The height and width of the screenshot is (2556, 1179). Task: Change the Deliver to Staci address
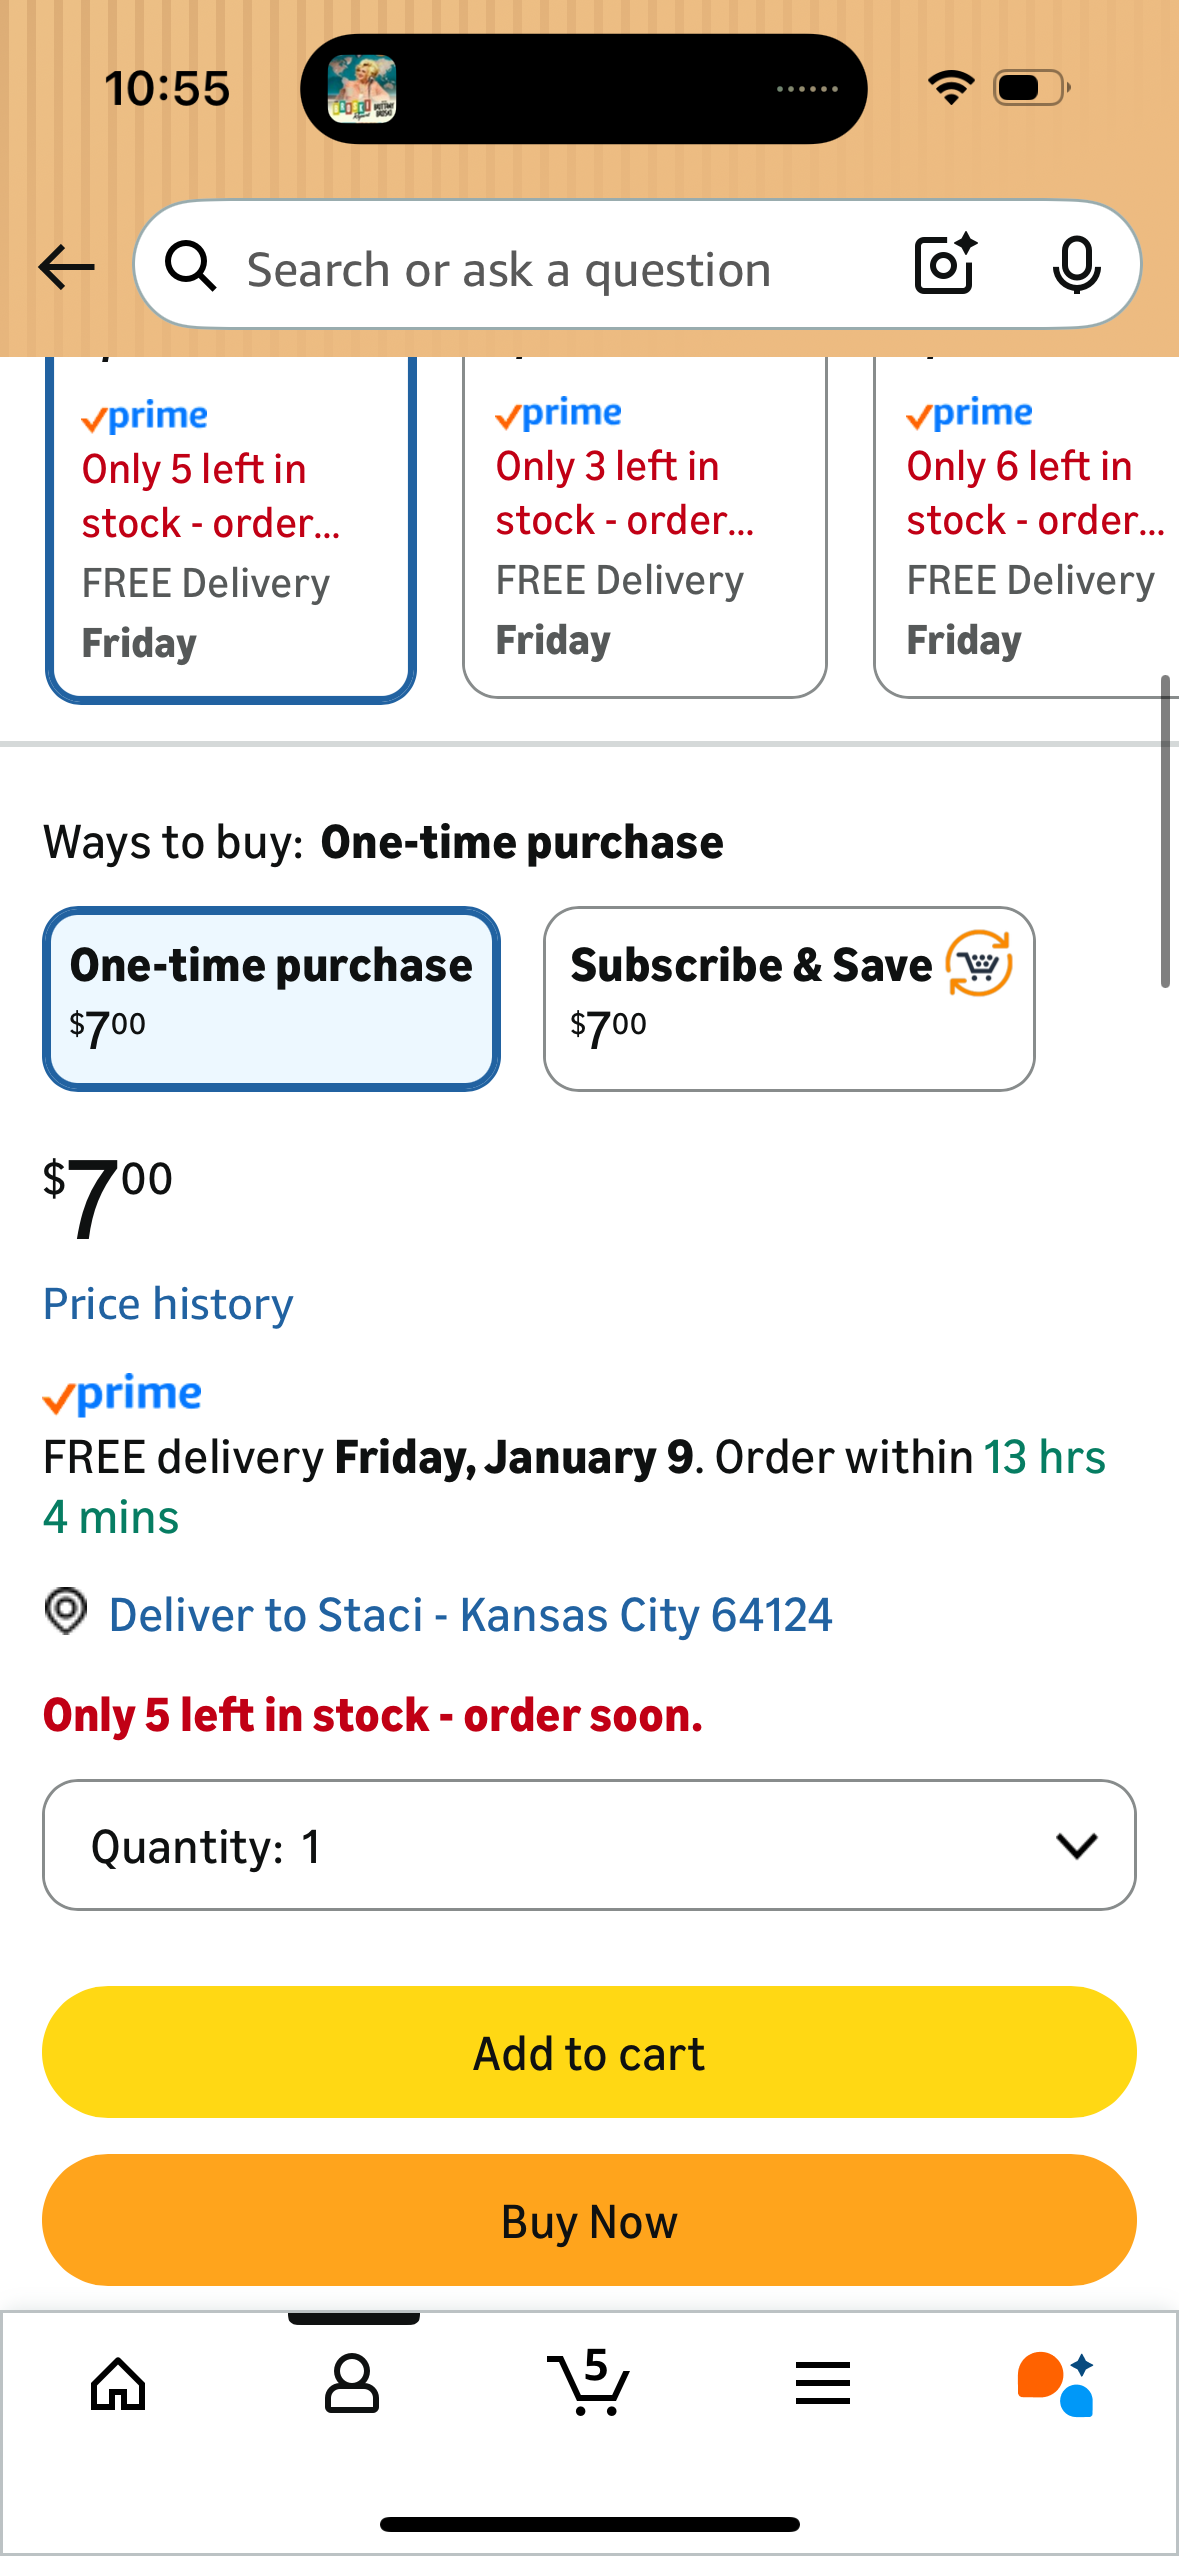click(x=470, y=1615)
